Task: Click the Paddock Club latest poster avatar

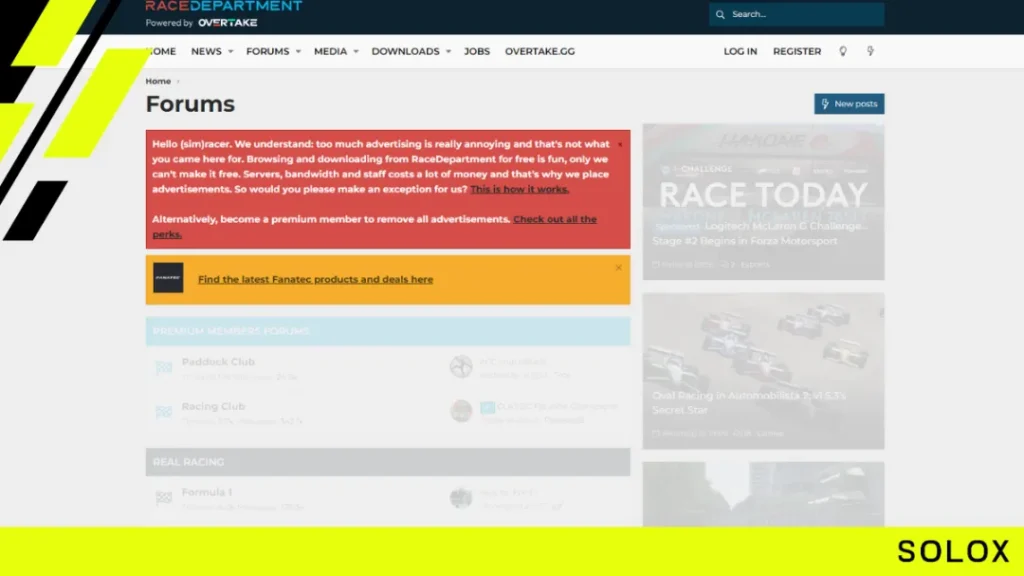Action: 461,367
